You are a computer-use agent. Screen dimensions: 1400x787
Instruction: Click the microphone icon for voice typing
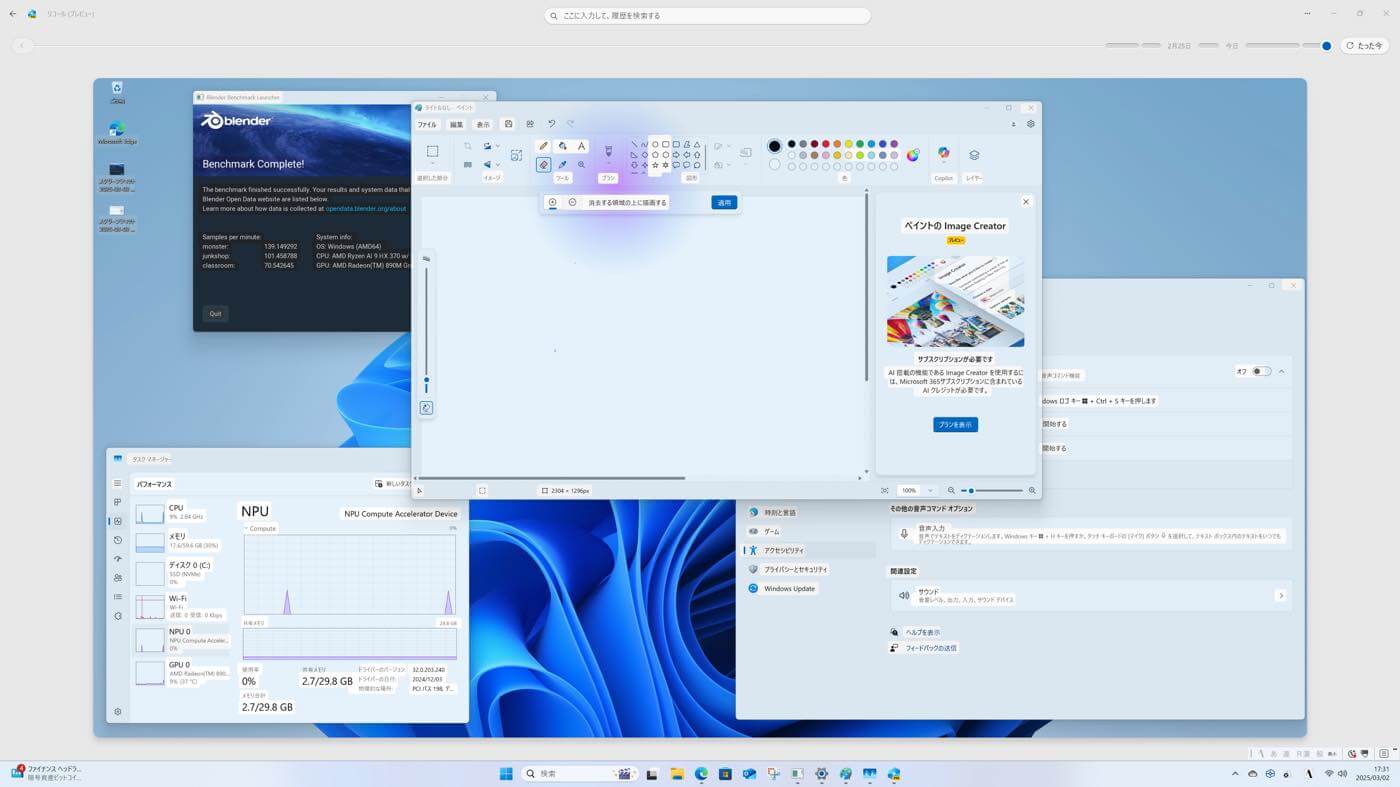(904, 534)
